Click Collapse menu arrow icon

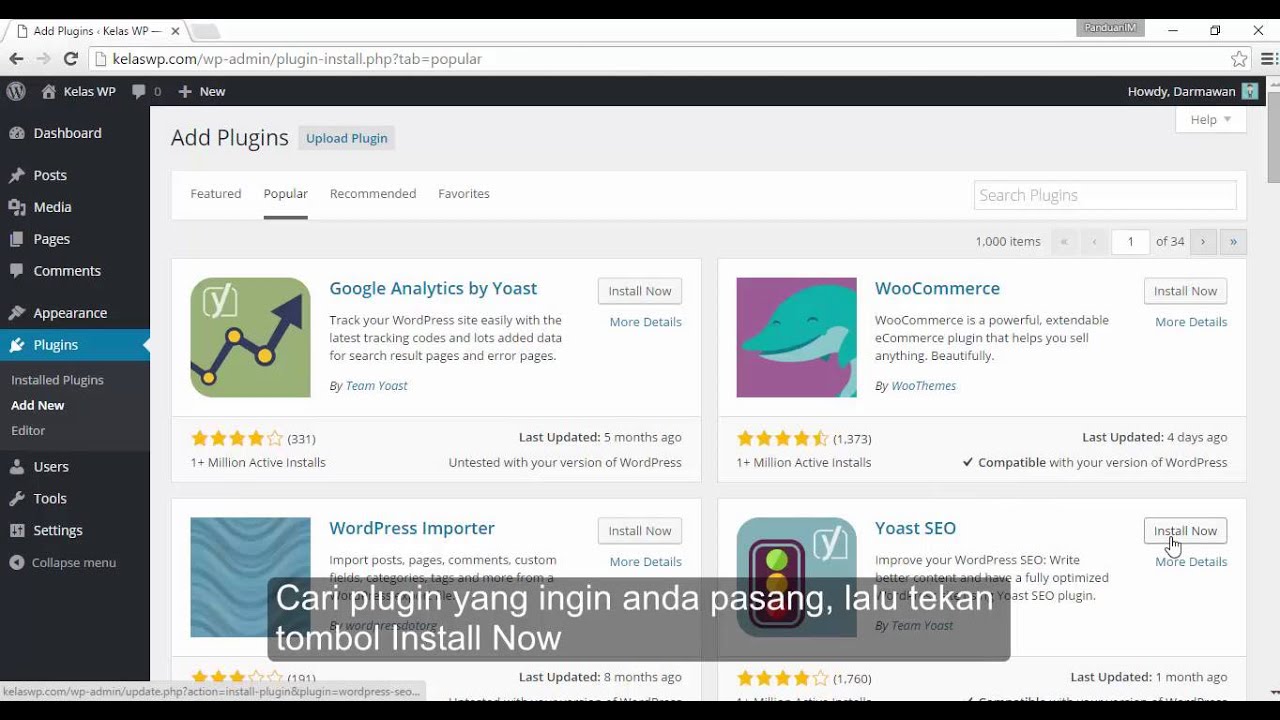(16, 563)
